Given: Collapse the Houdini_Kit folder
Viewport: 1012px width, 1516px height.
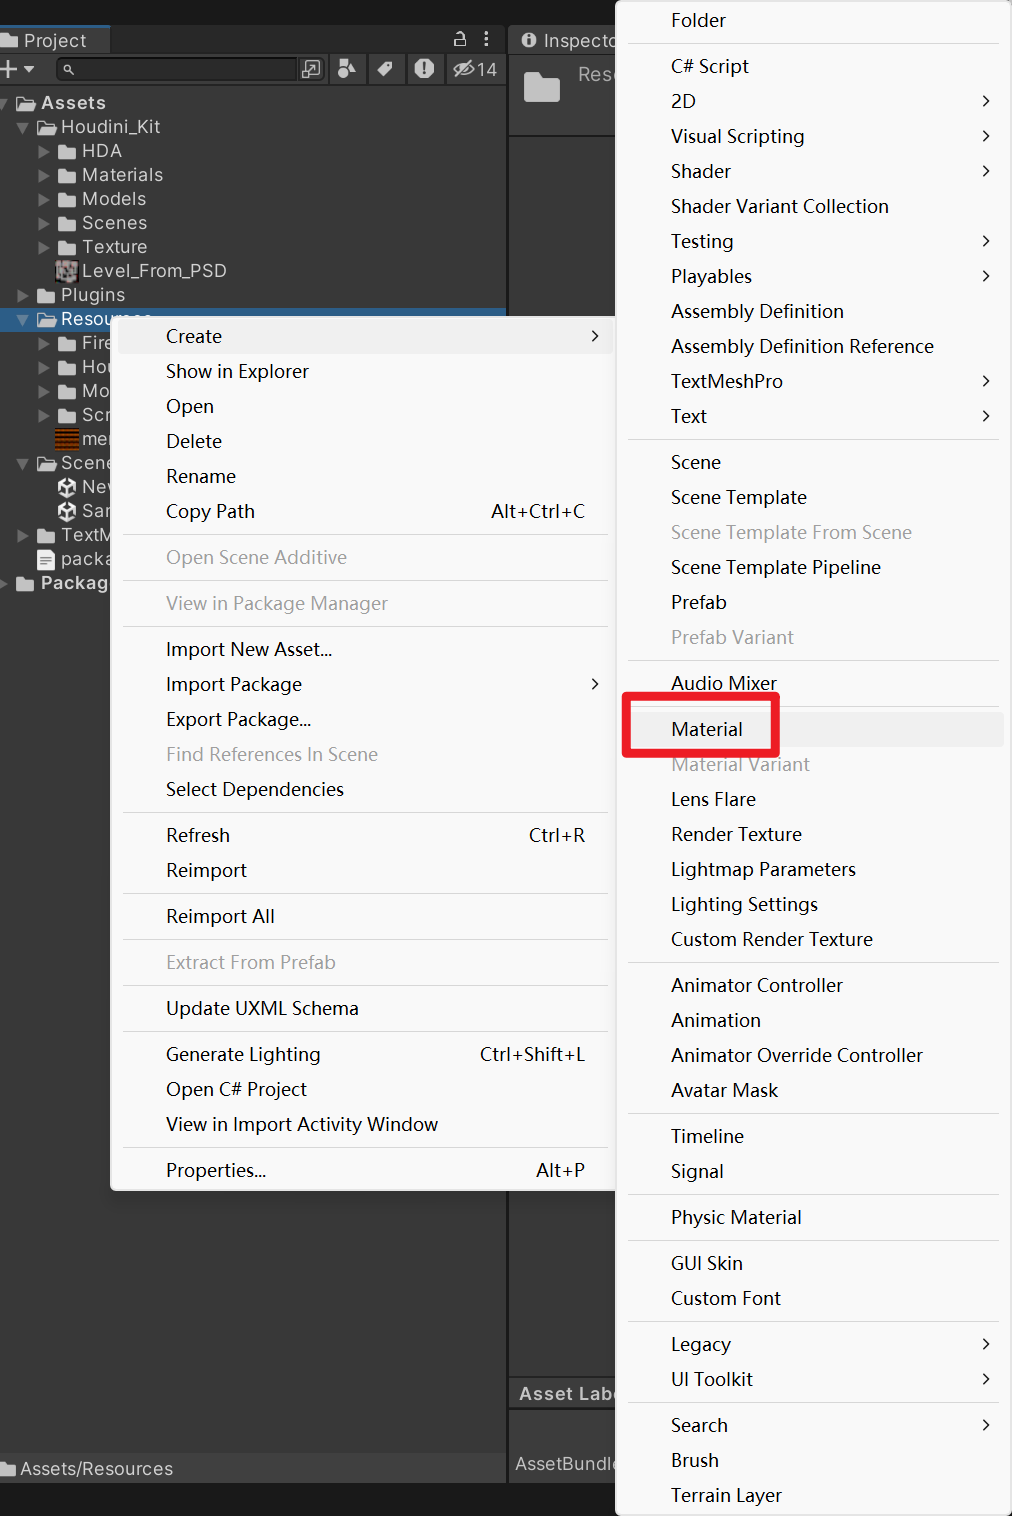Looking at the screenshot, I should pyautogui.click(x=23, y=127).
